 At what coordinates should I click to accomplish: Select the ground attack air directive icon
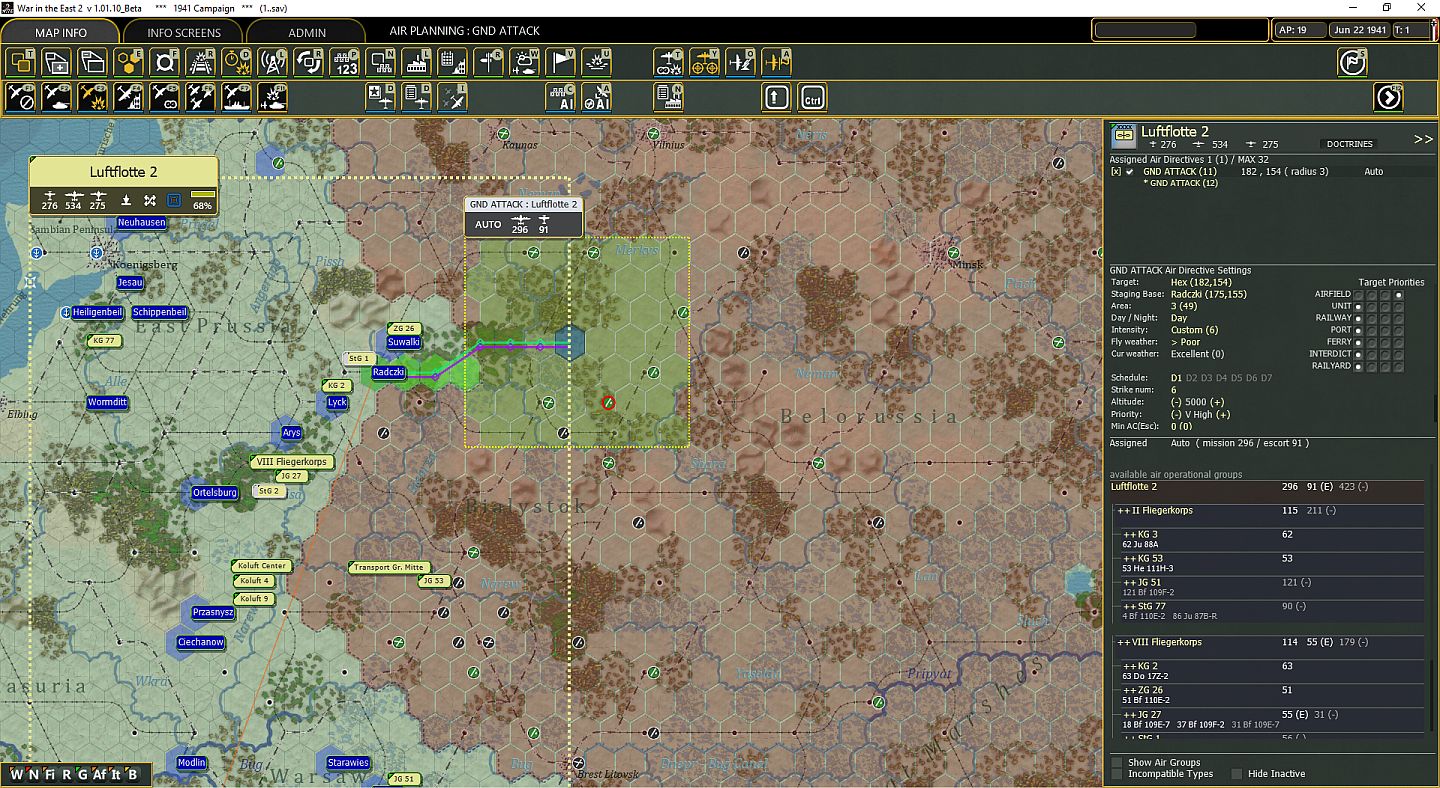coord(93,97)
